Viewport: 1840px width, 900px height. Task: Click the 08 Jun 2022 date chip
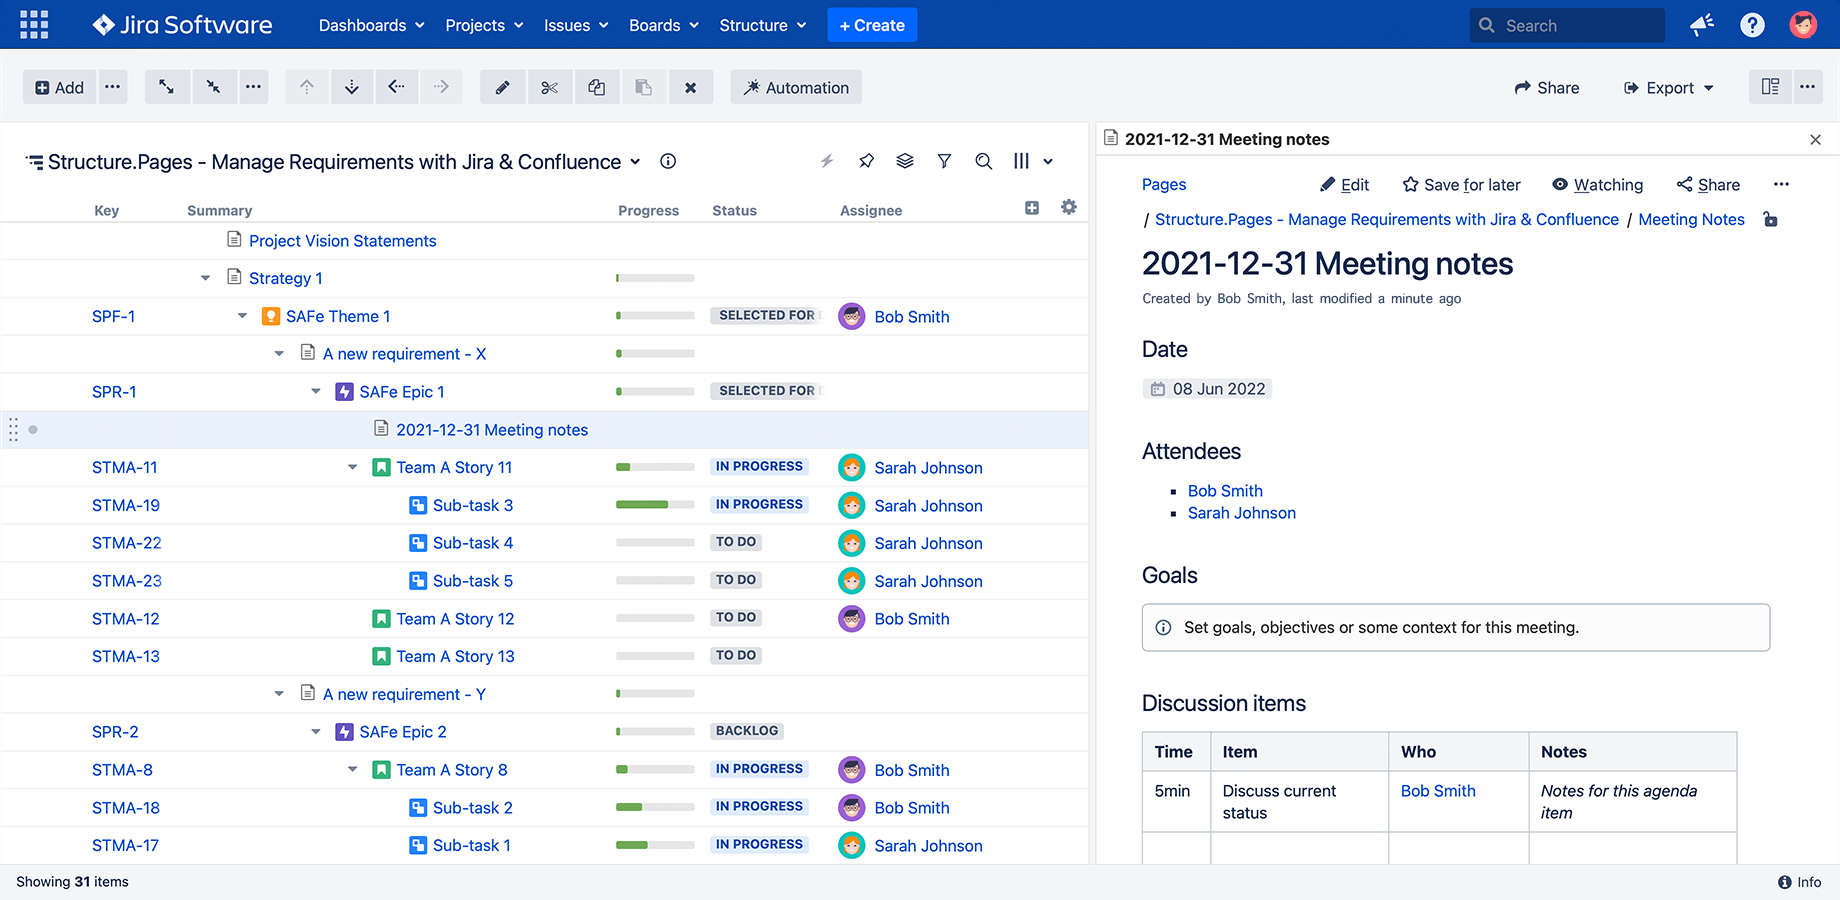[1207, 389]
